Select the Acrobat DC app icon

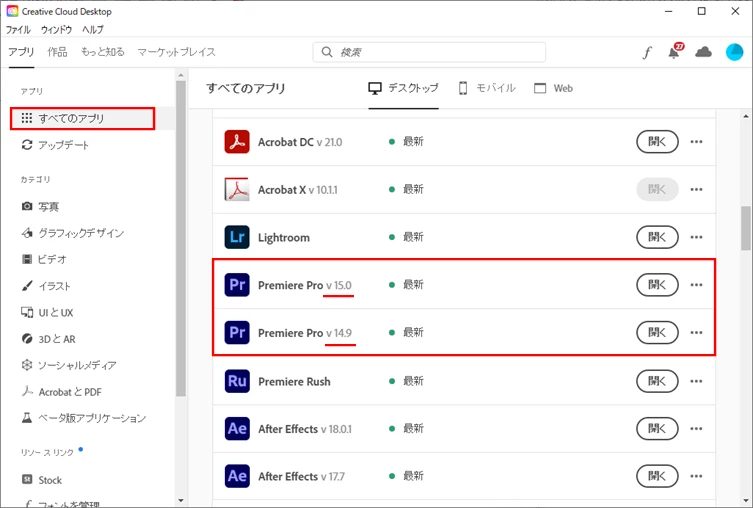tap(237, 142)
